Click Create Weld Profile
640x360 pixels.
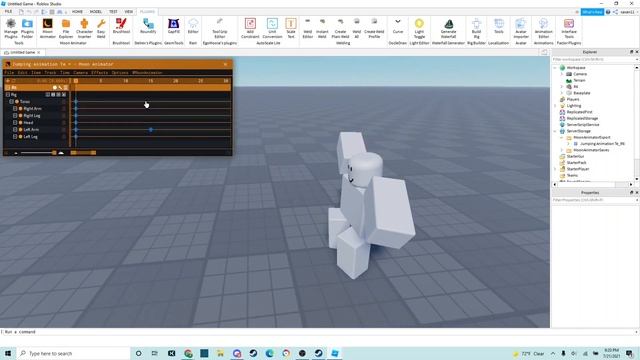click(374, 29)
